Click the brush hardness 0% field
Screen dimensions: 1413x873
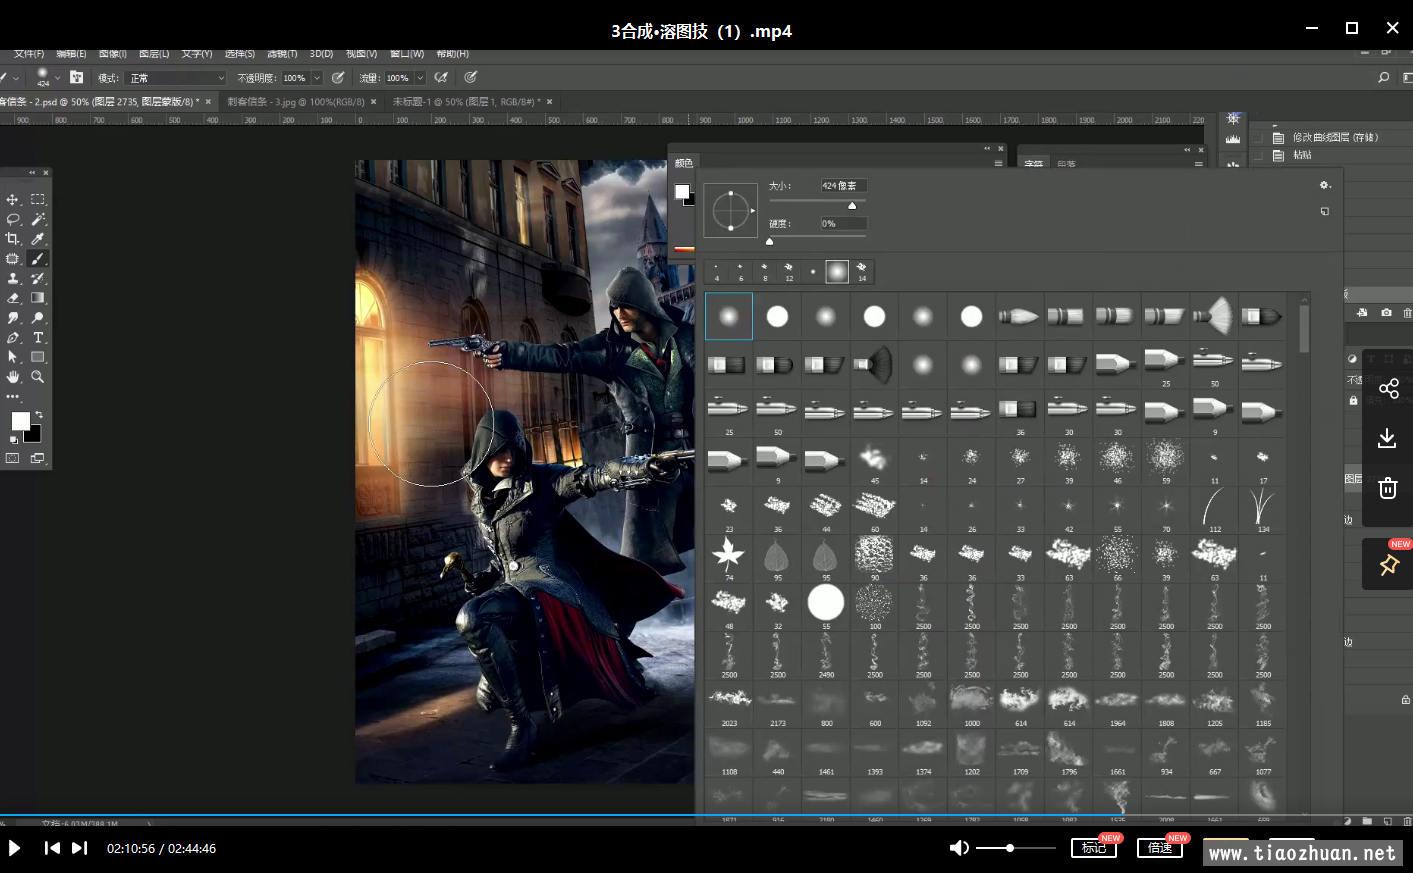pos(843,224)
